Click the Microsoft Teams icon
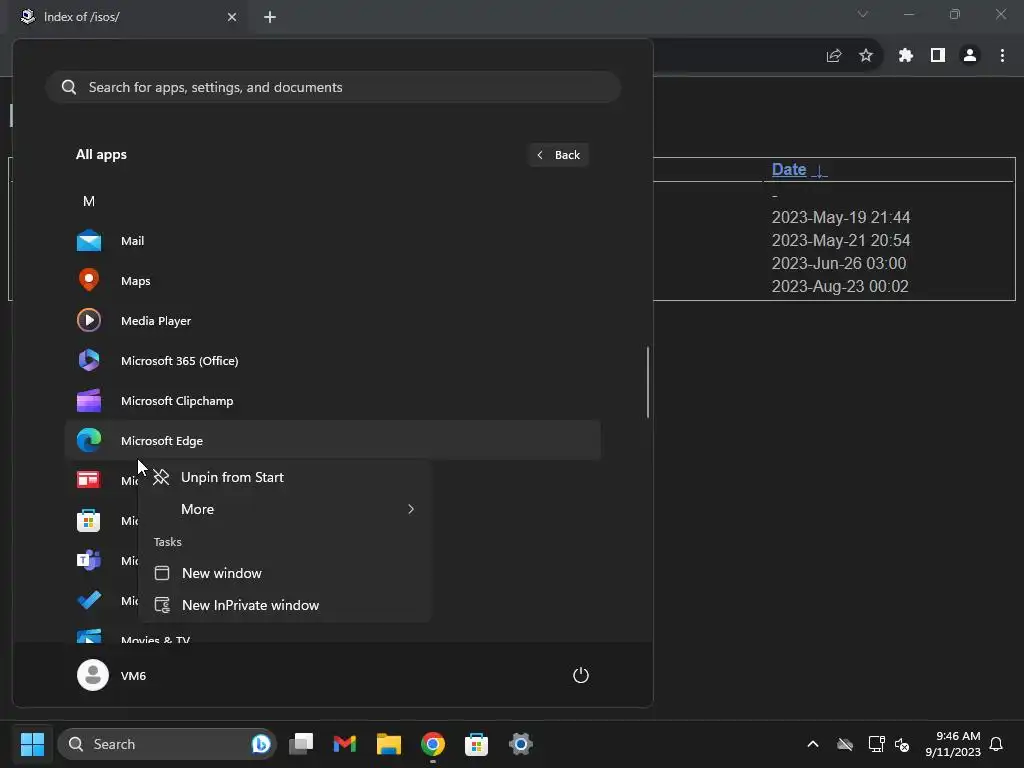Viewport: 1024px width, 768px height. click(x=89, y=560)
